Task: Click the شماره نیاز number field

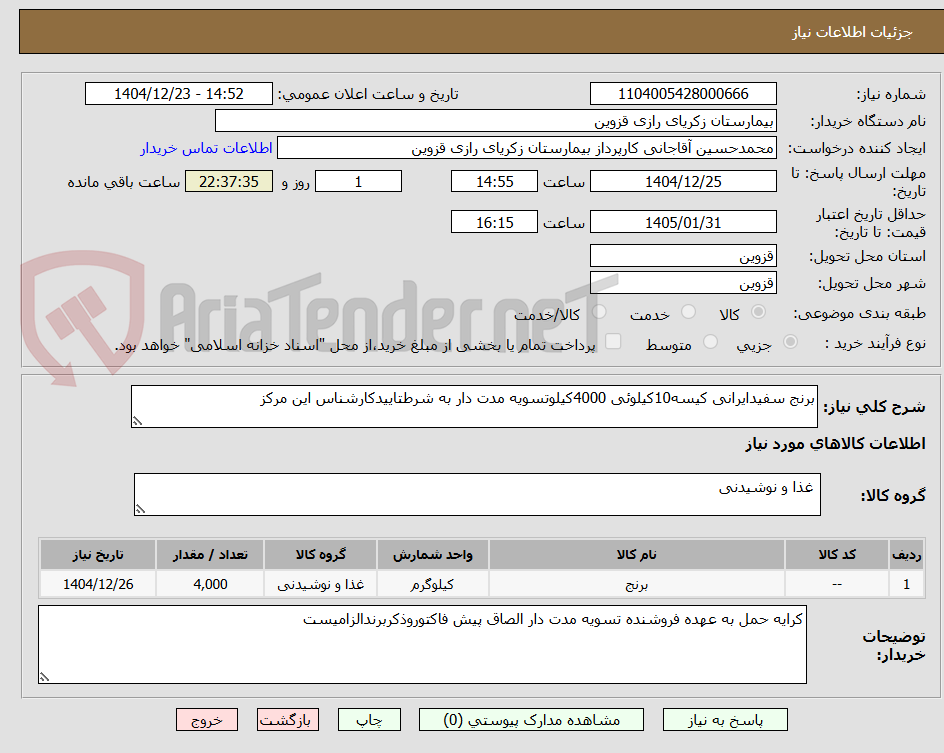Action: pos(683,94)
